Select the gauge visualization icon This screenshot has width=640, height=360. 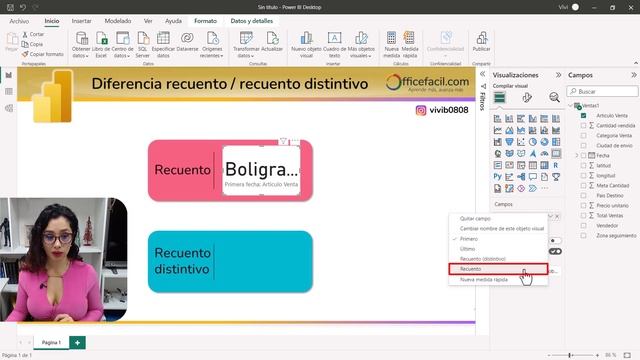click(544, 153)
